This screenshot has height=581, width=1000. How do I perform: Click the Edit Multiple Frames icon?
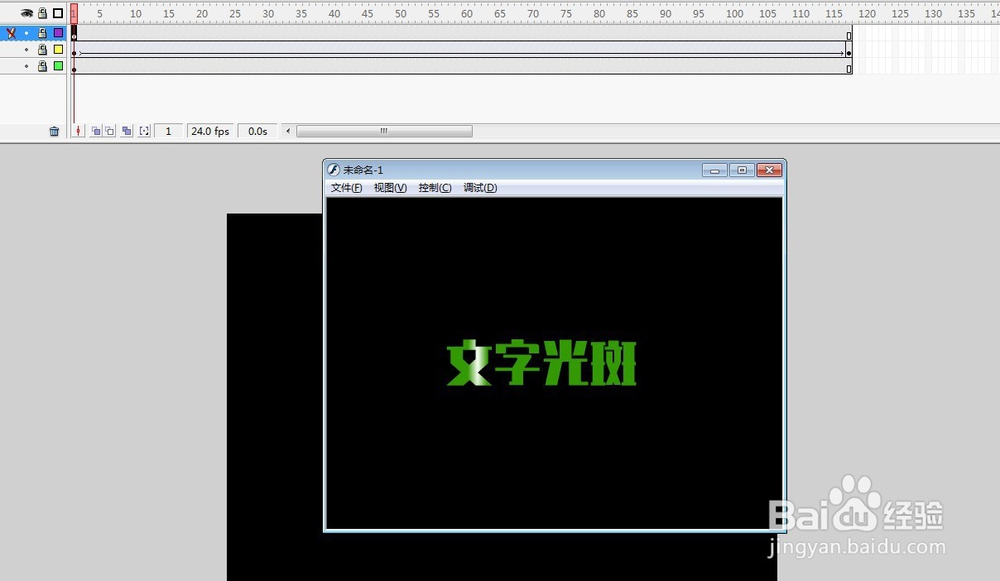point(127,131)
